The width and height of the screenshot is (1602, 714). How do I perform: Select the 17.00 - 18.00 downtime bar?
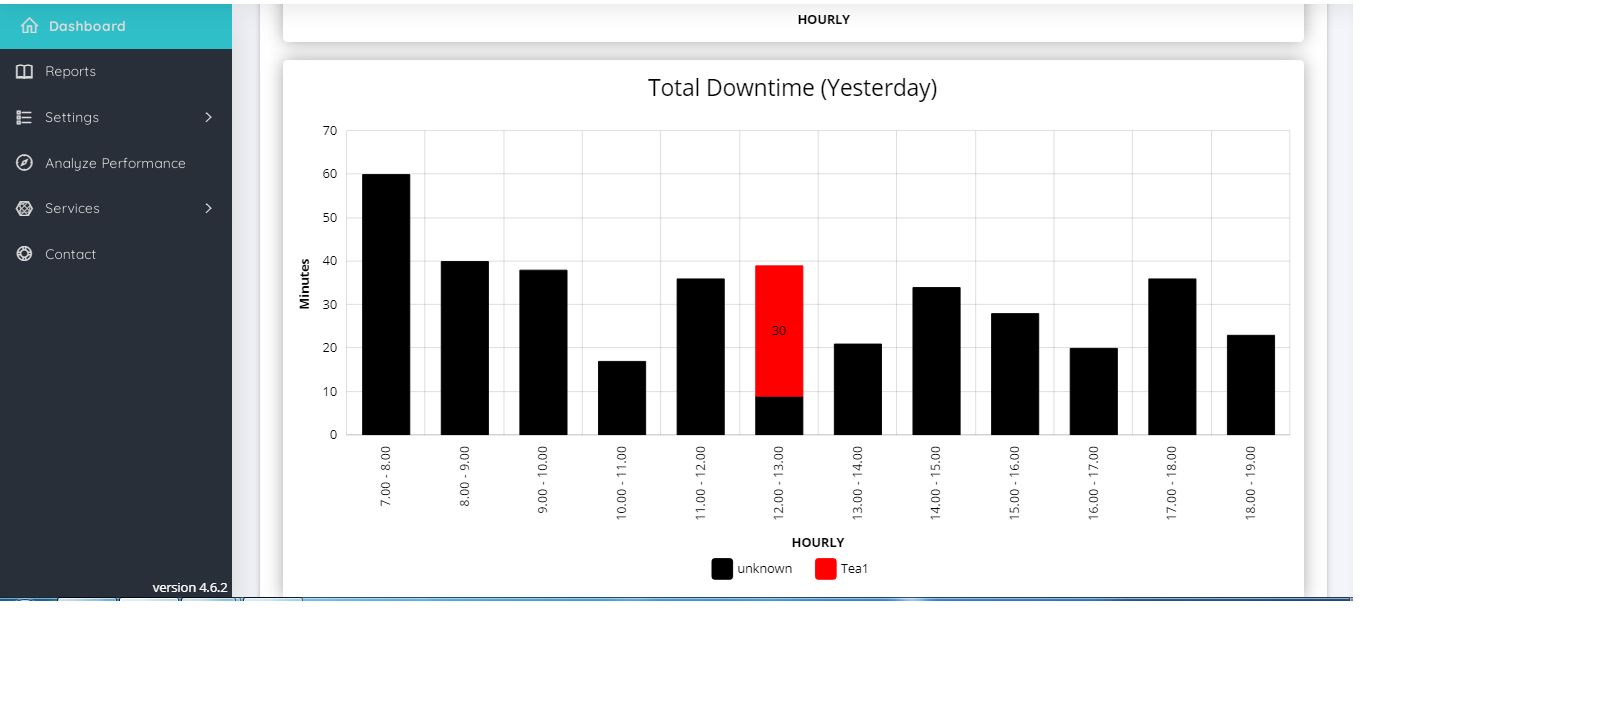pos(1172,357)
